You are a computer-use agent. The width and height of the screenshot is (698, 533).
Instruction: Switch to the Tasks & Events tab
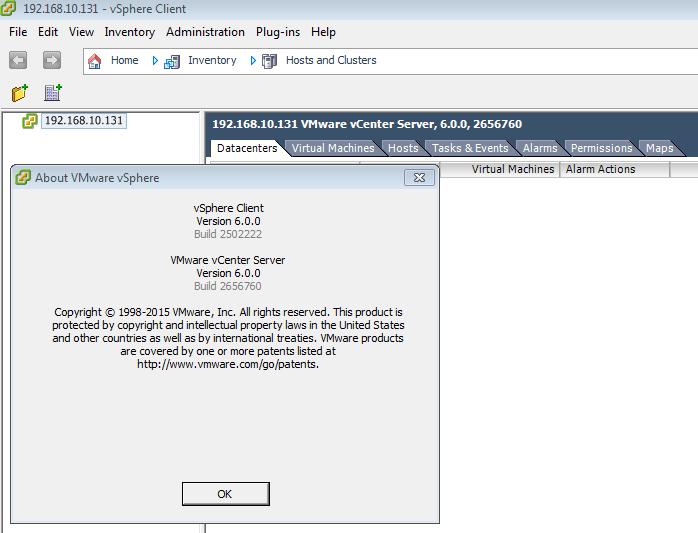[470, 148]
